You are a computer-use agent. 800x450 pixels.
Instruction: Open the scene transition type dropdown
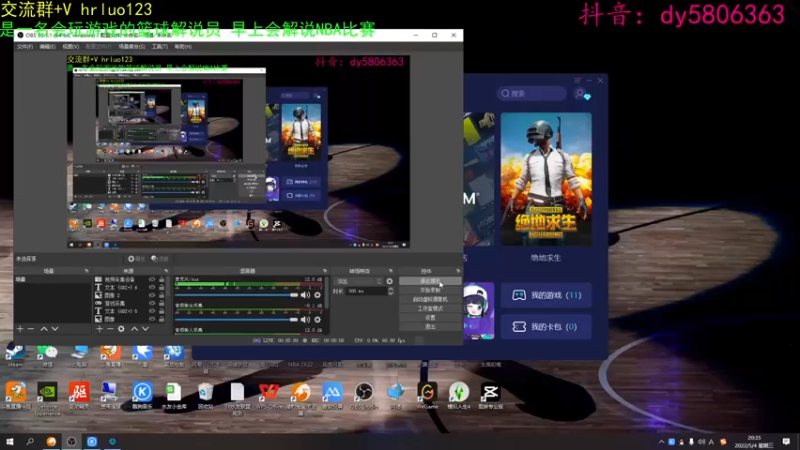click(x=358, y=281)
